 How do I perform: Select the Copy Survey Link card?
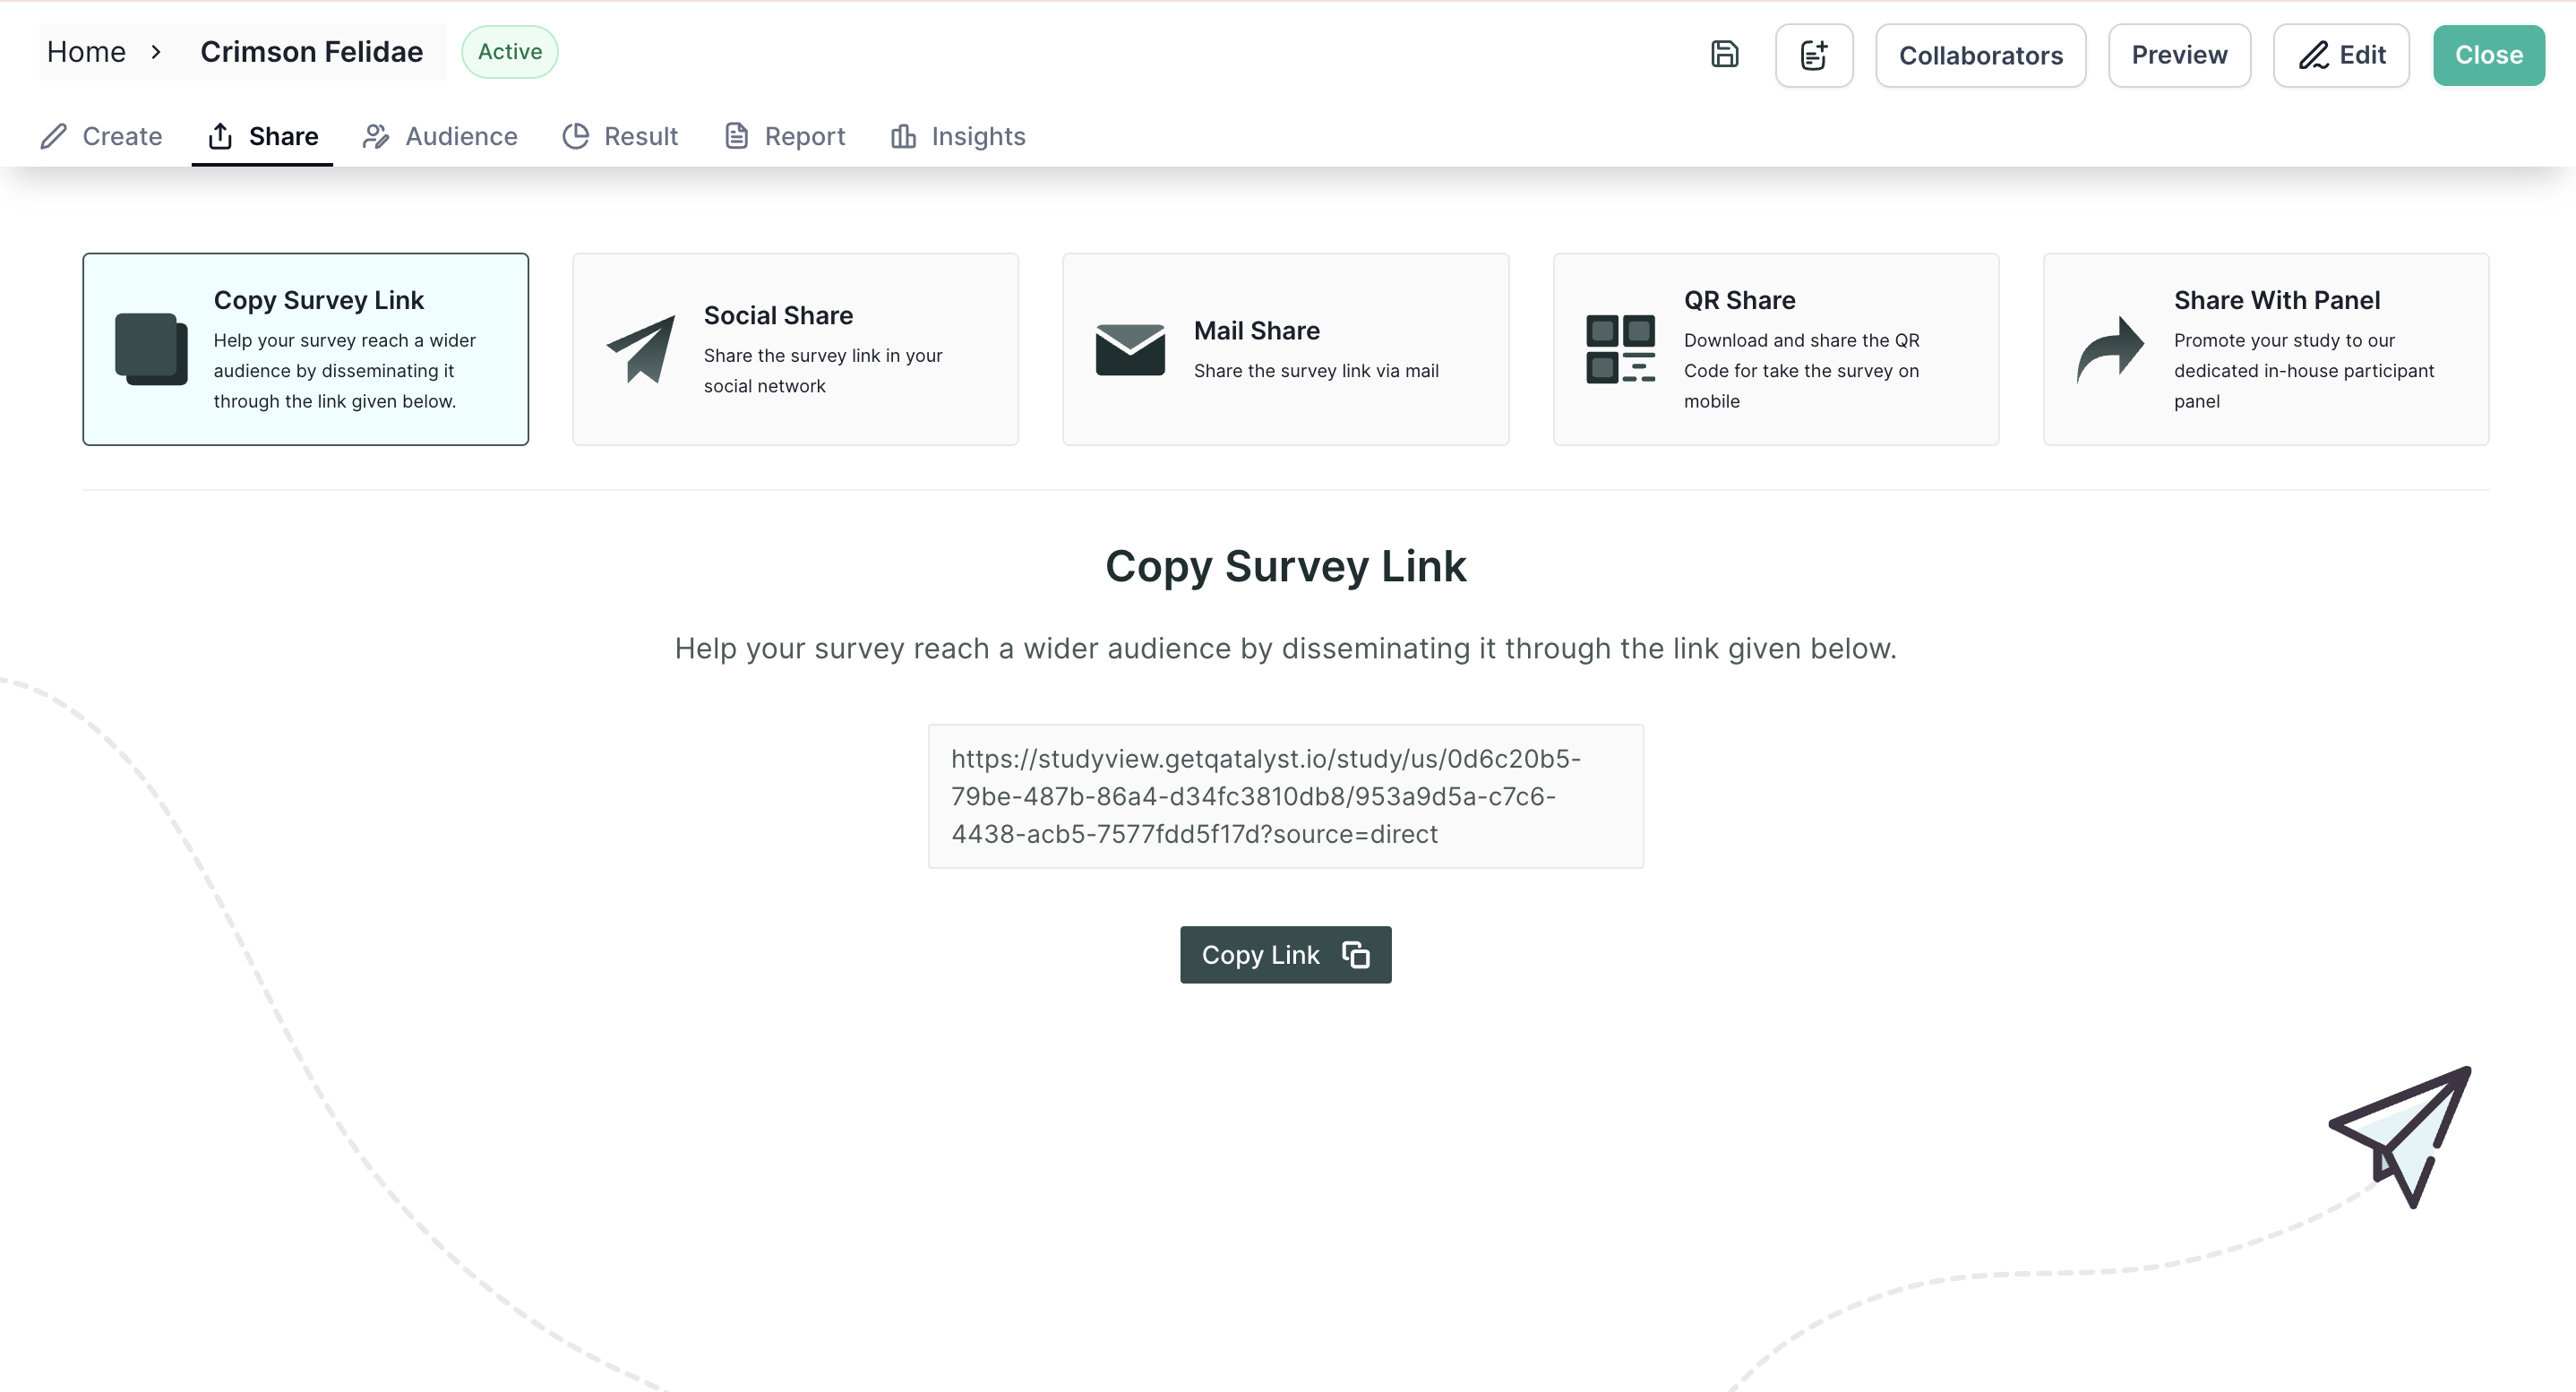tap(306, 349)
